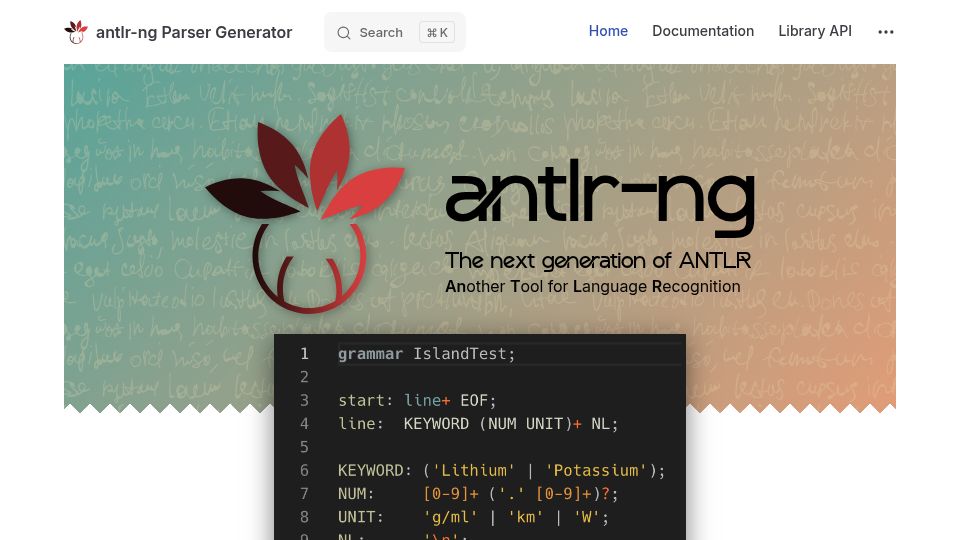The width and height of the screenshot is (960, 540).
Task: Click 'Another Tool for Language Recognition' text
Action: coord(593,287)
